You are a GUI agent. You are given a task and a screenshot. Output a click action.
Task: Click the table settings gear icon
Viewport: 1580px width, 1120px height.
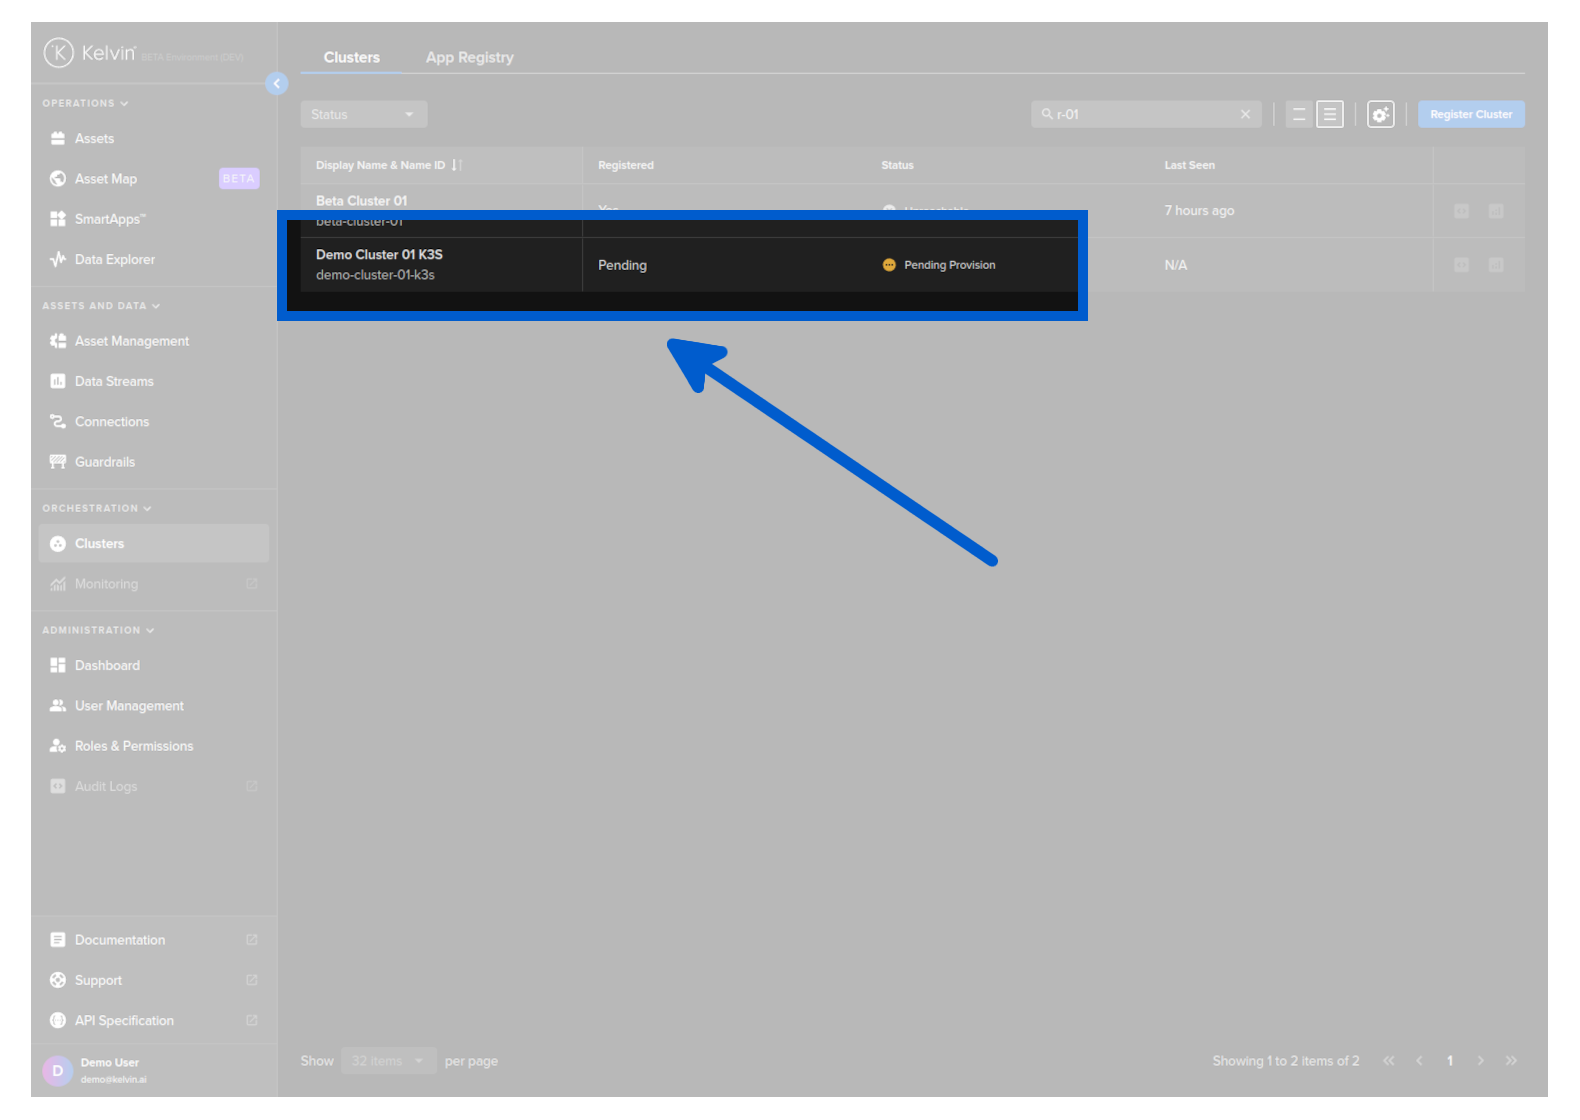click(1380, 115)
